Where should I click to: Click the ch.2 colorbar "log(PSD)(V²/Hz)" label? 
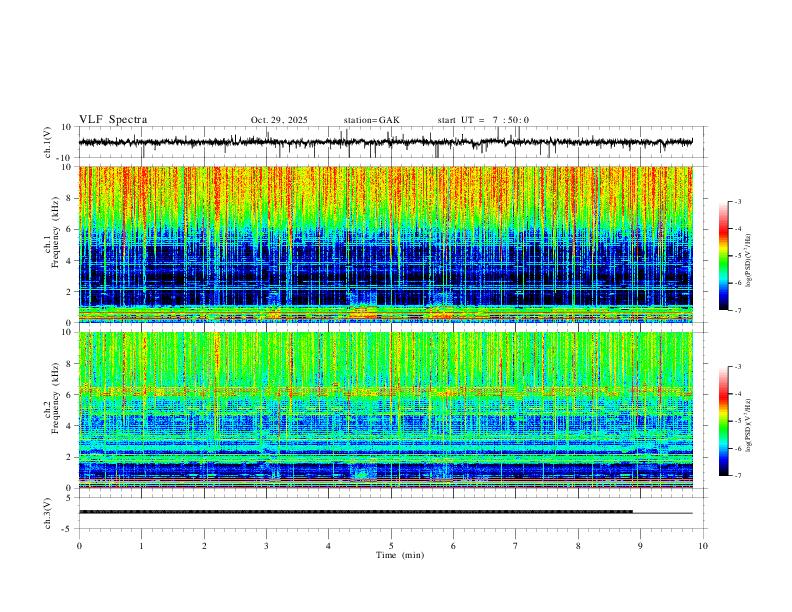[748, 425]
